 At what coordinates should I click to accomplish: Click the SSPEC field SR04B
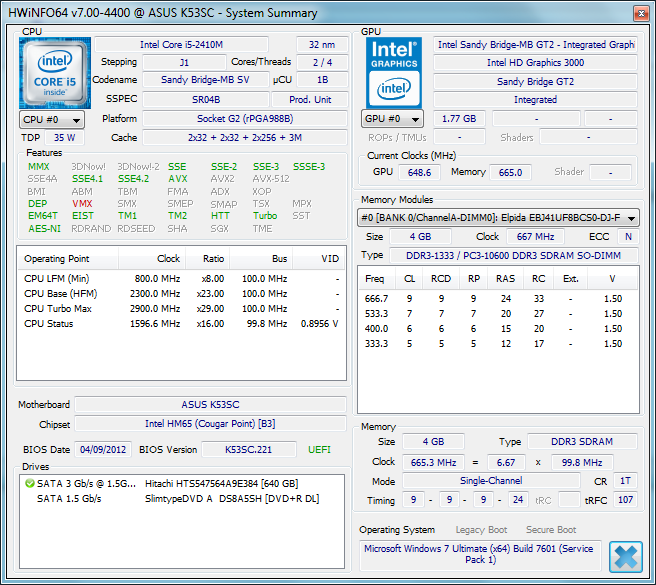pyautogui.click(x=206, y=100)
